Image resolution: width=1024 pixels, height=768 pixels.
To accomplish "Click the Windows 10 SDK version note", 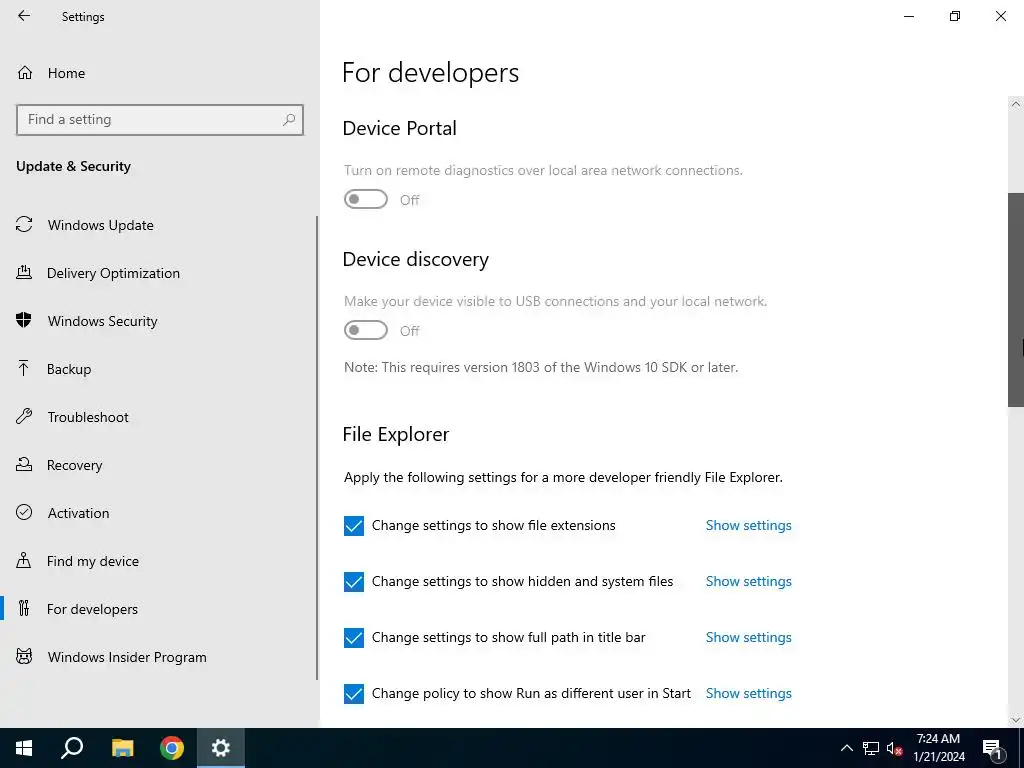I will coord(541,367).
